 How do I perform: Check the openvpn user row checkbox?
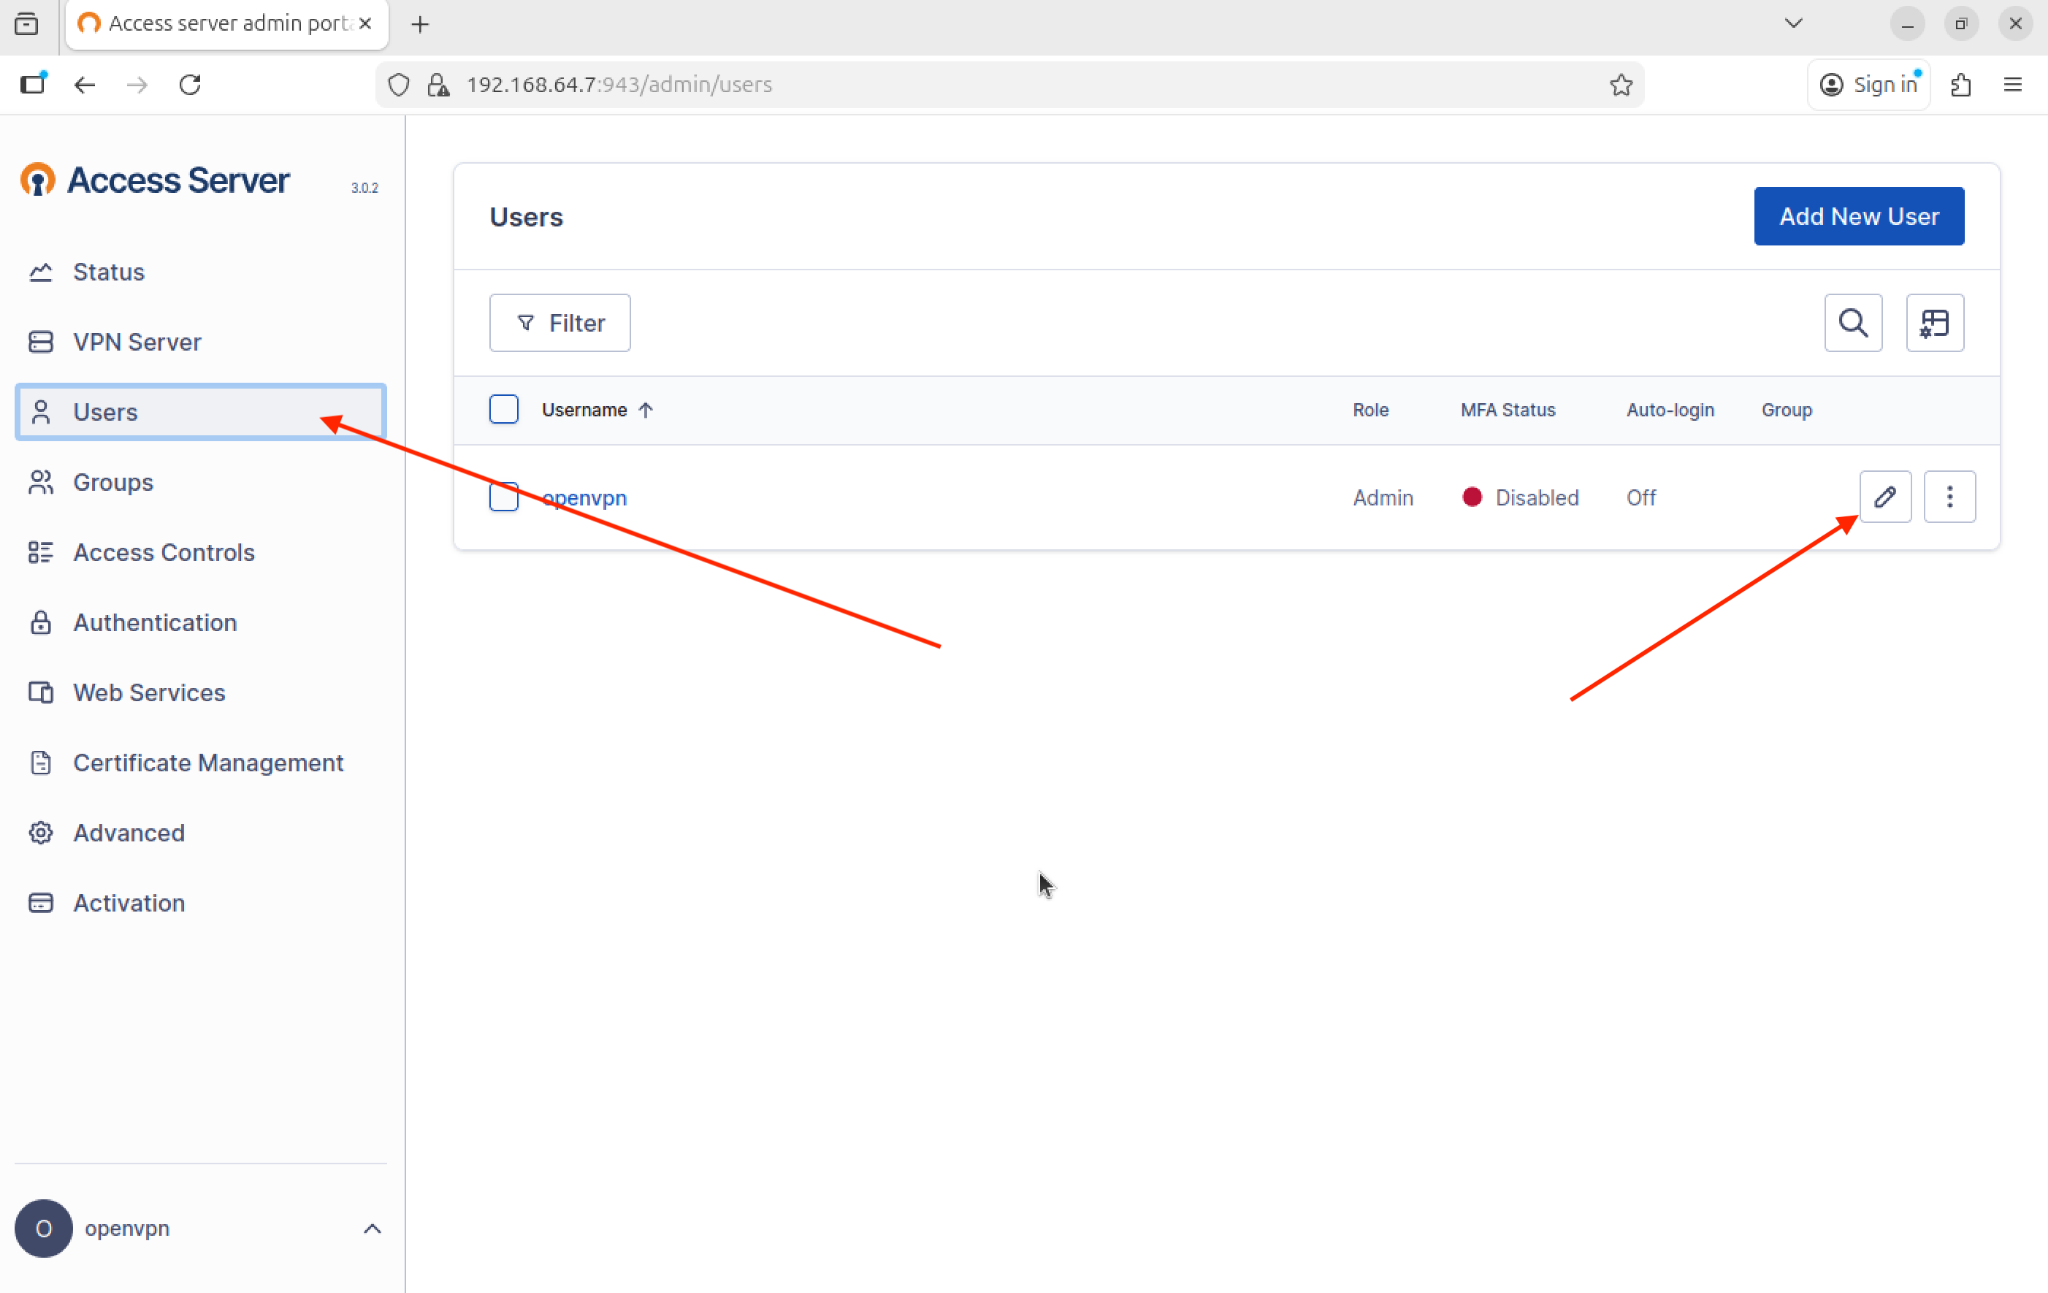pos(504,496)
